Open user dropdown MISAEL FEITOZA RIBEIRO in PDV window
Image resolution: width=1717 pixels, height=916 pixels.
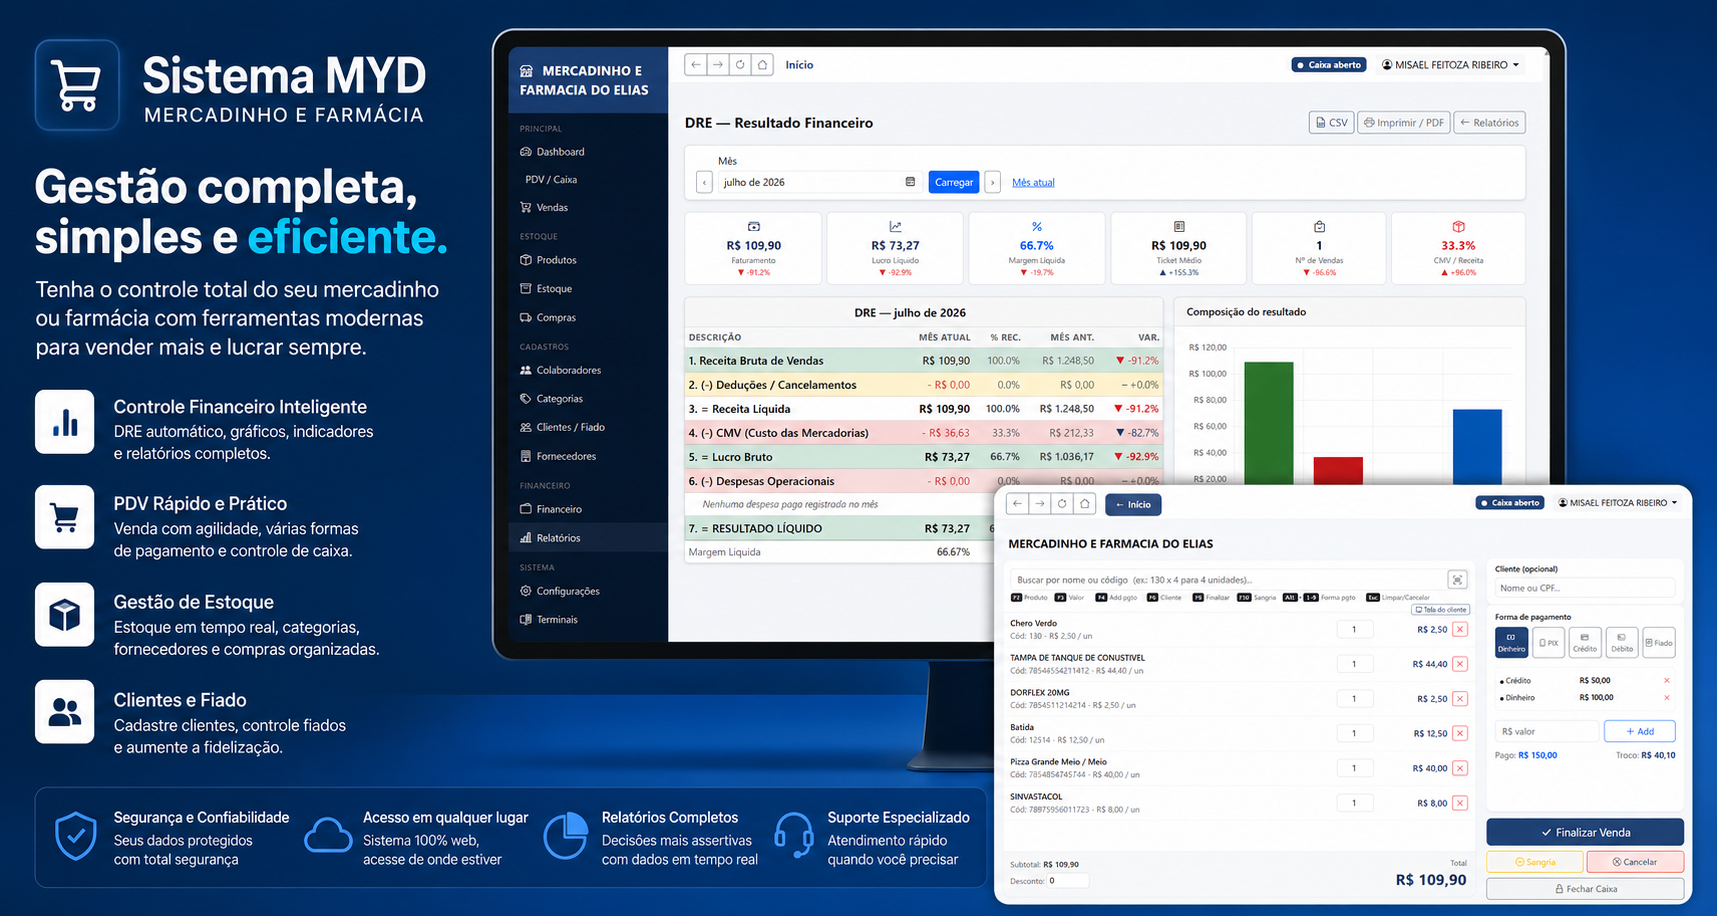click(1617, 503)
